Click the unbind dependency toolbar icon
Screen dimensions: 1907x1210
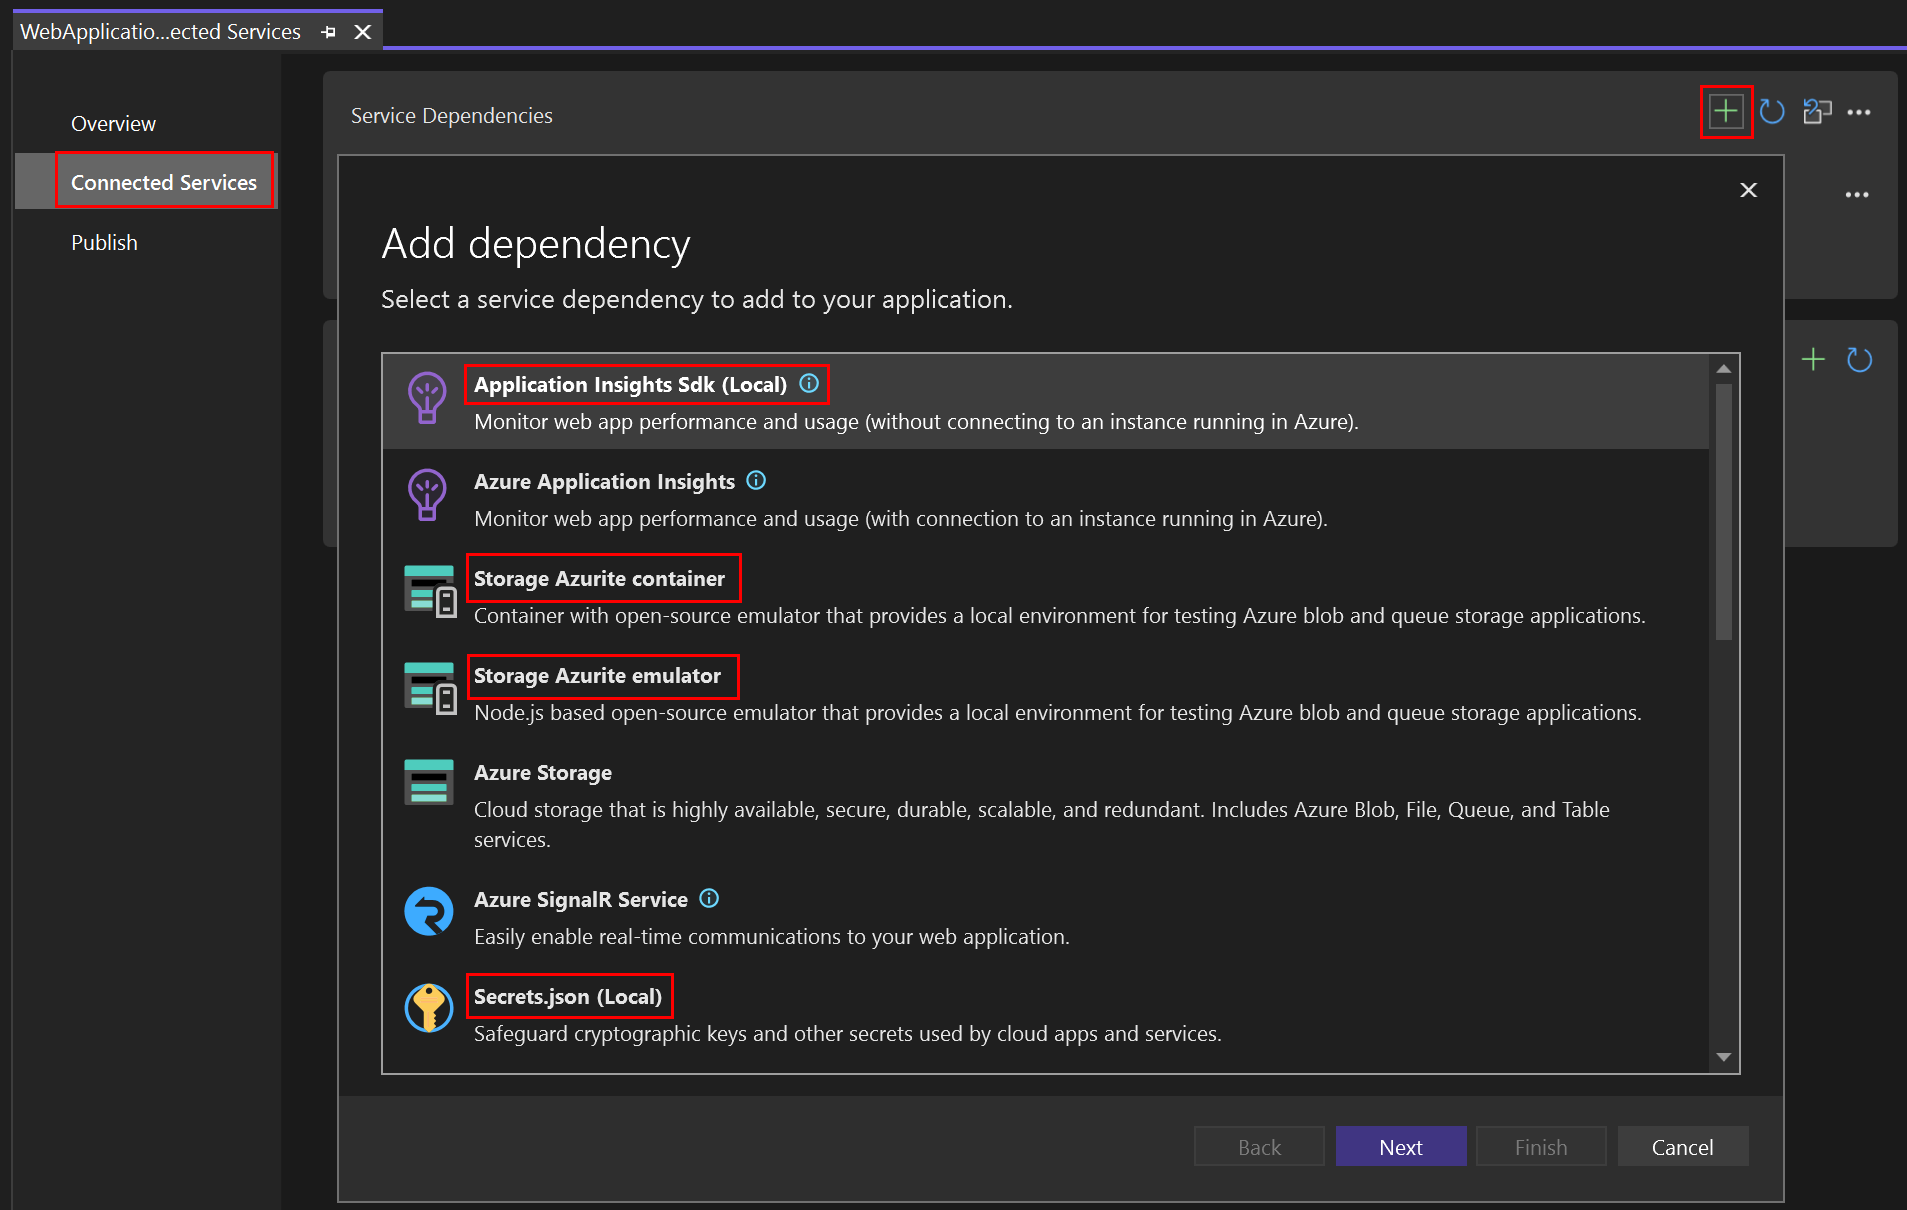(x=1817, y=111)
